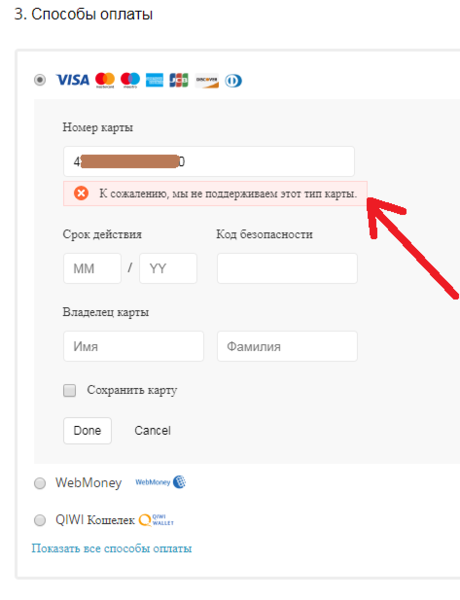Select the bank card payment radio button
This screenshot has width=460, height=600.
click(x=40, y=80)
